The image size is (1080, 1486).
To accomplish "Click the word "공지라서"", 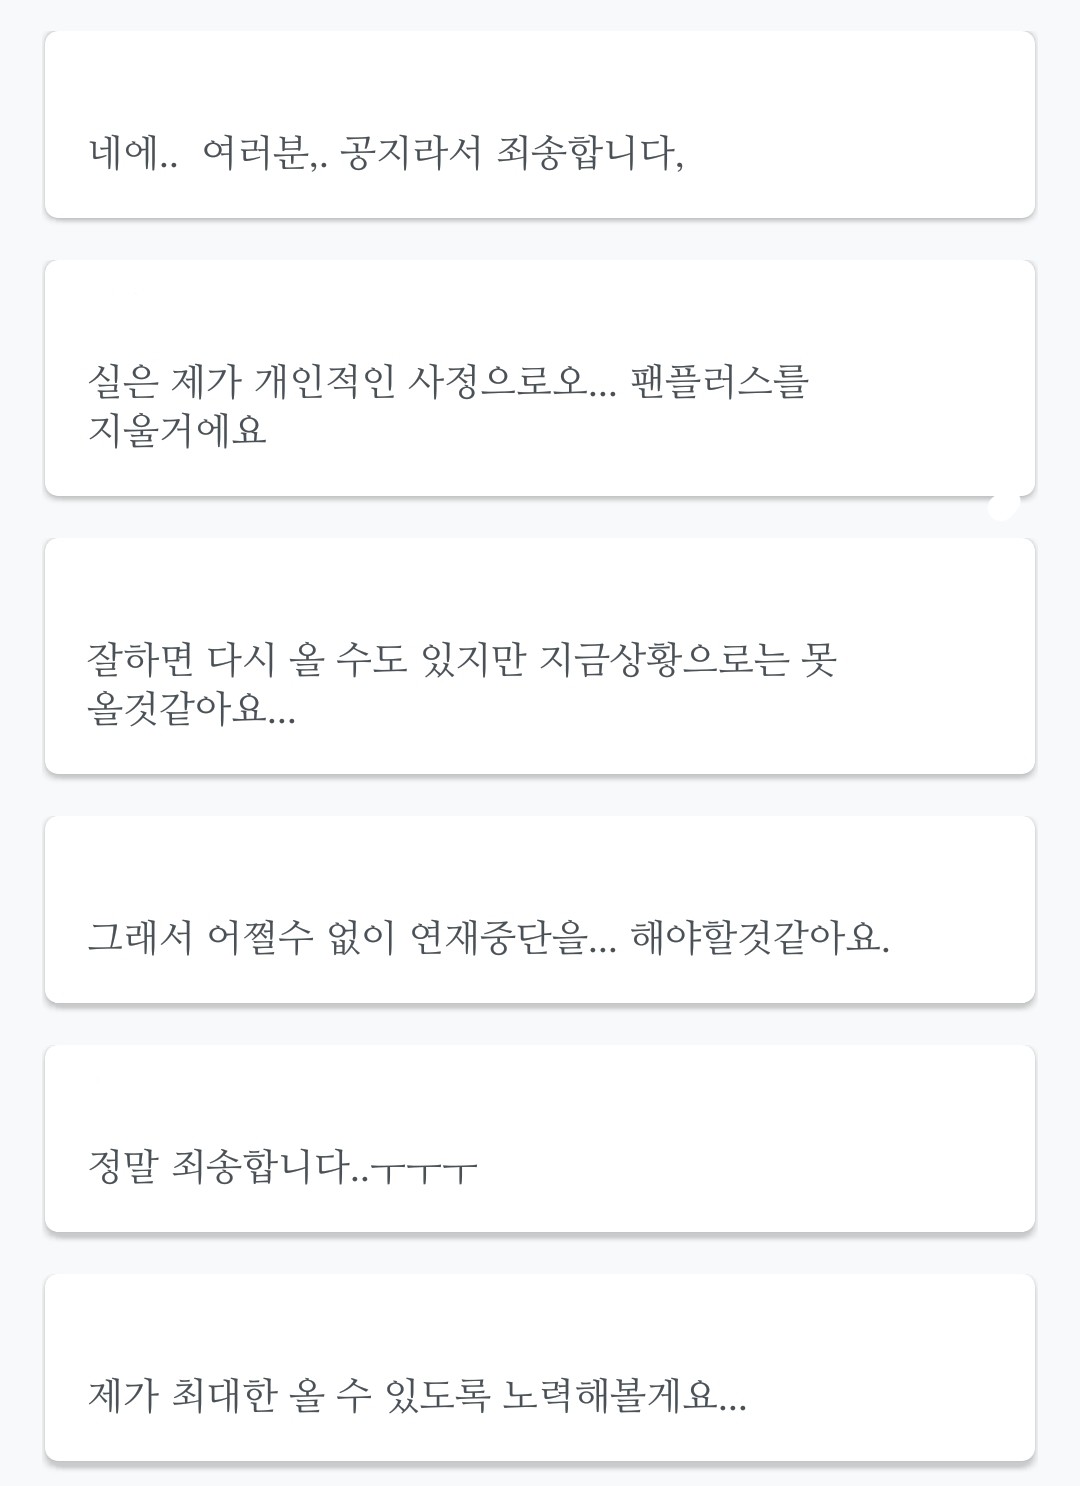I will tap(411, 154).
